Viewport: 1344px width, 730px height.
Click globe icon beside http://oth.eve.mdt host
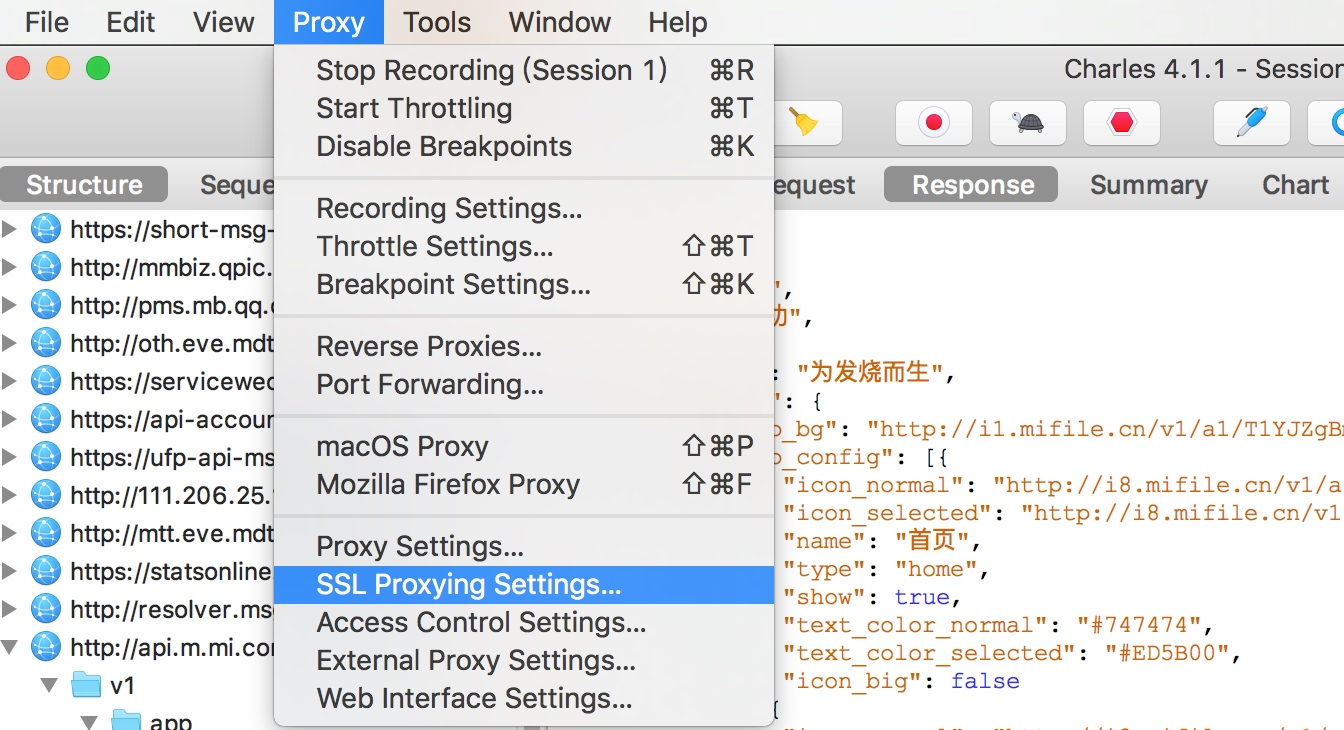pos(46,344)
